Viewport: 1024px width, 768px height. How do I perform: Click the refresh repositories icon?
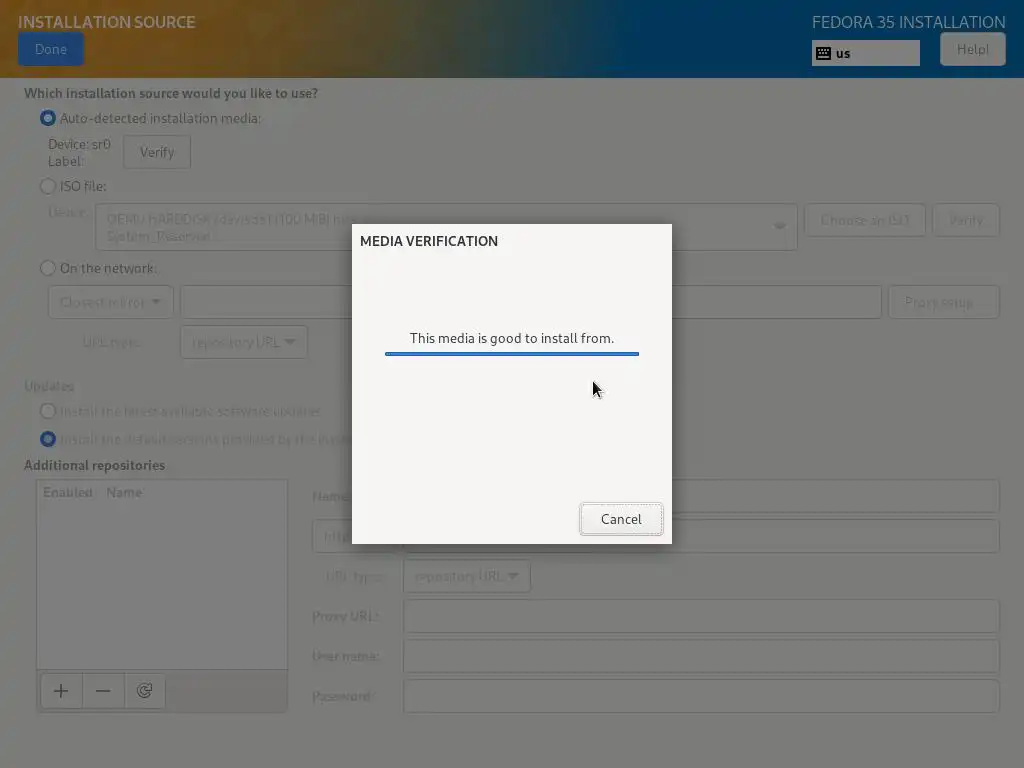point(144,691)
